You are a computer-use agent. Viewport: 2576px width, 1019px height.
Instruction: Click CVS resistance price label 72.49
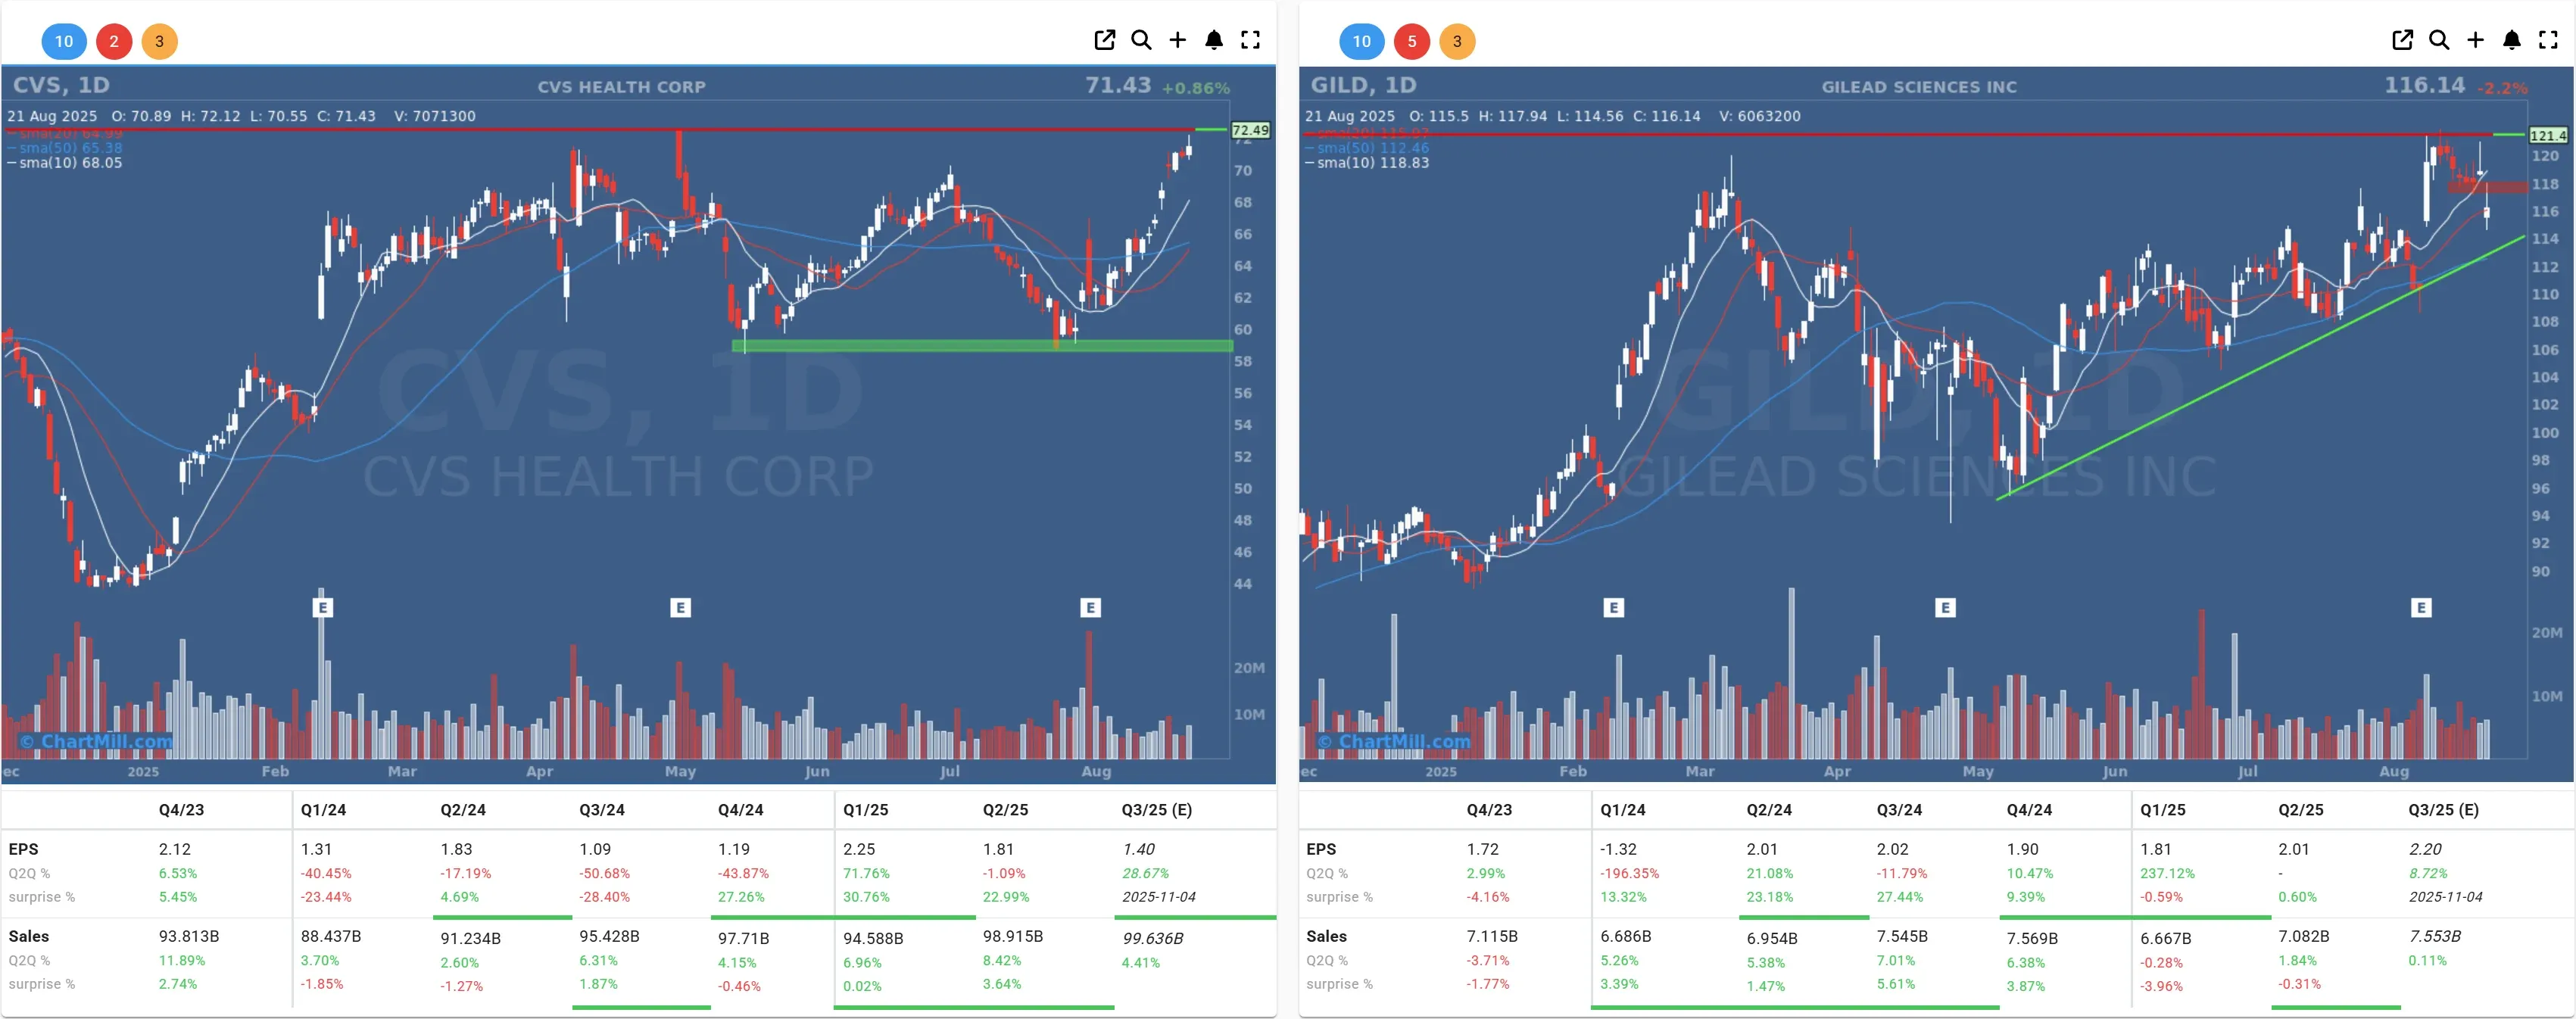coord(1250,130)
